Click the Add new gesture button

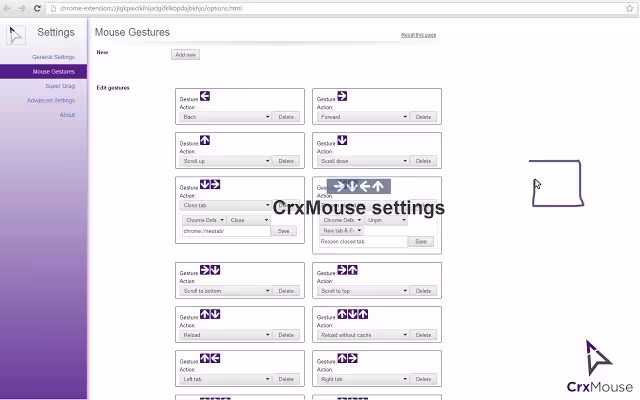[x=185, y=55]
